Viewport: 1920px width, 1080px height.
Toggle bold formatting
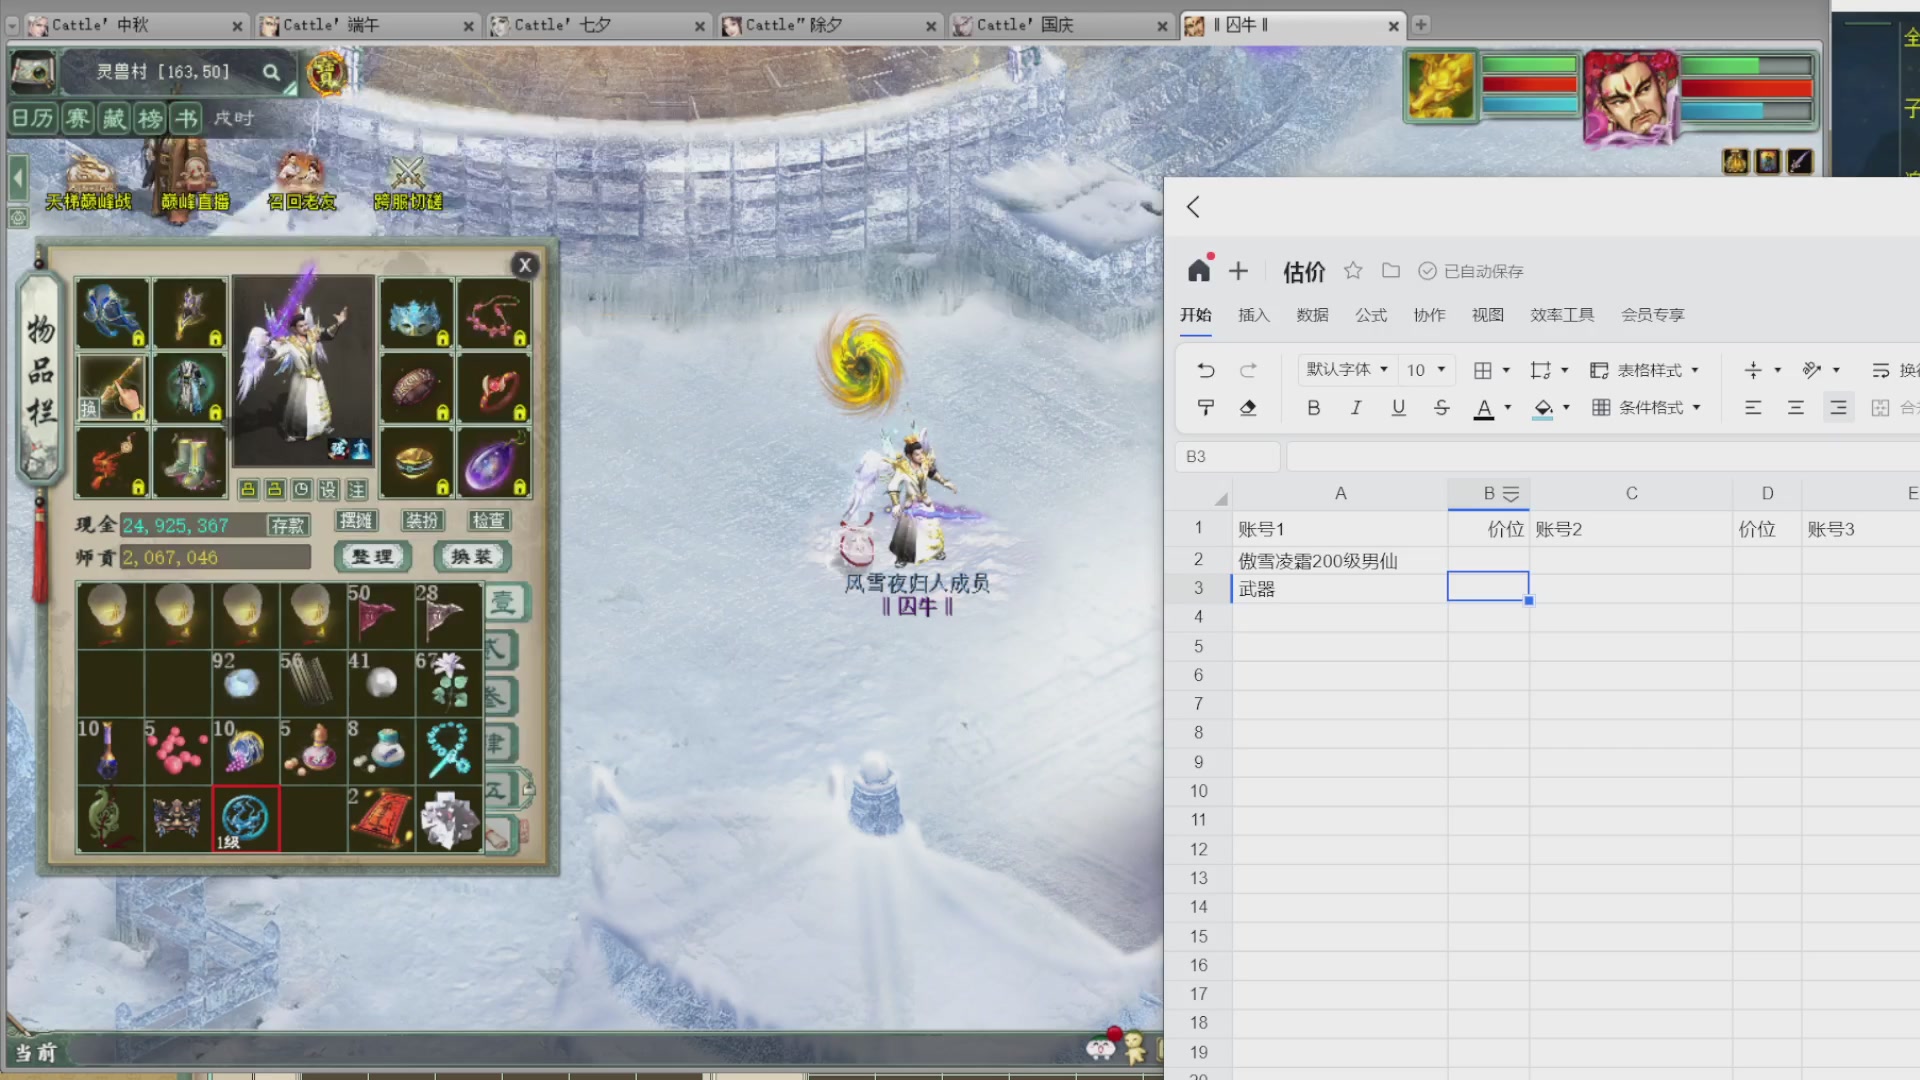click(x=1313, y=407)
